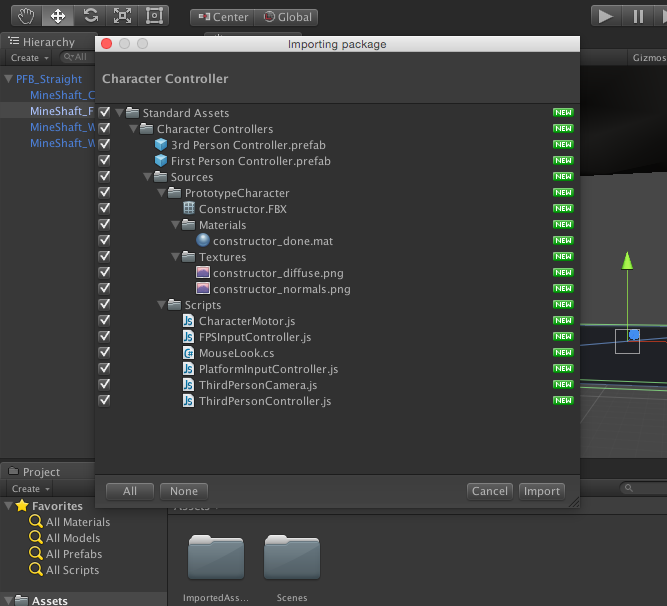Click All Scripts search icon in Favorites

pos(36,569)
